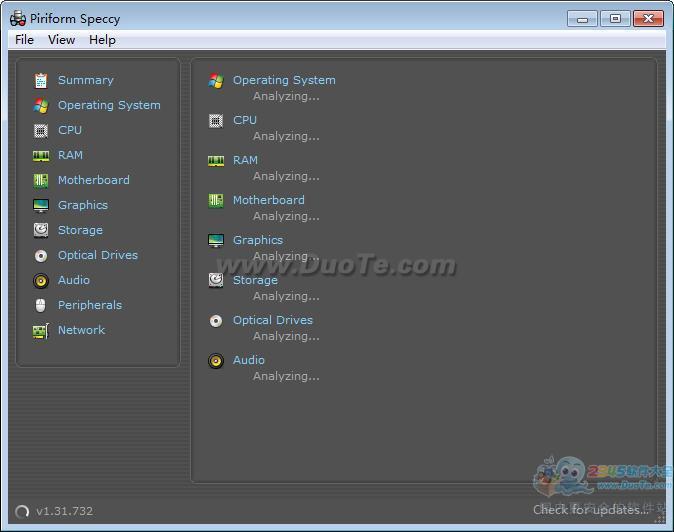The image size is (674, 532).
Task: Click the loading spinner icon beside version number
Action: point(22,511)
